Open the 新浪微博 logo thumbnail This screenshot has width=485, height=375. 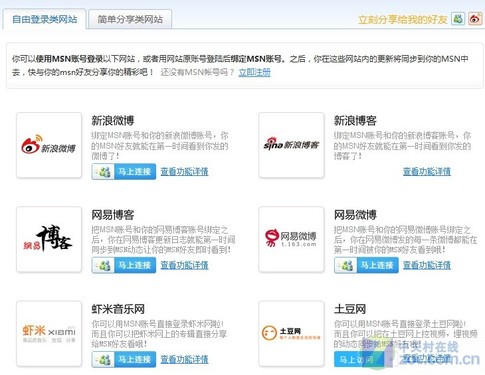[x=49, y=145]
